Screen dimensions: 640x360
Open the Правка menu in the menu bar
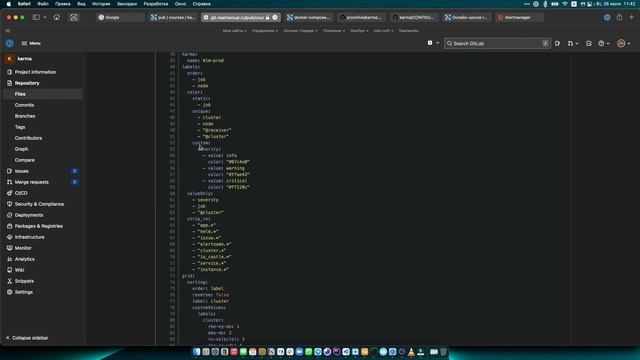coord(62,4)
